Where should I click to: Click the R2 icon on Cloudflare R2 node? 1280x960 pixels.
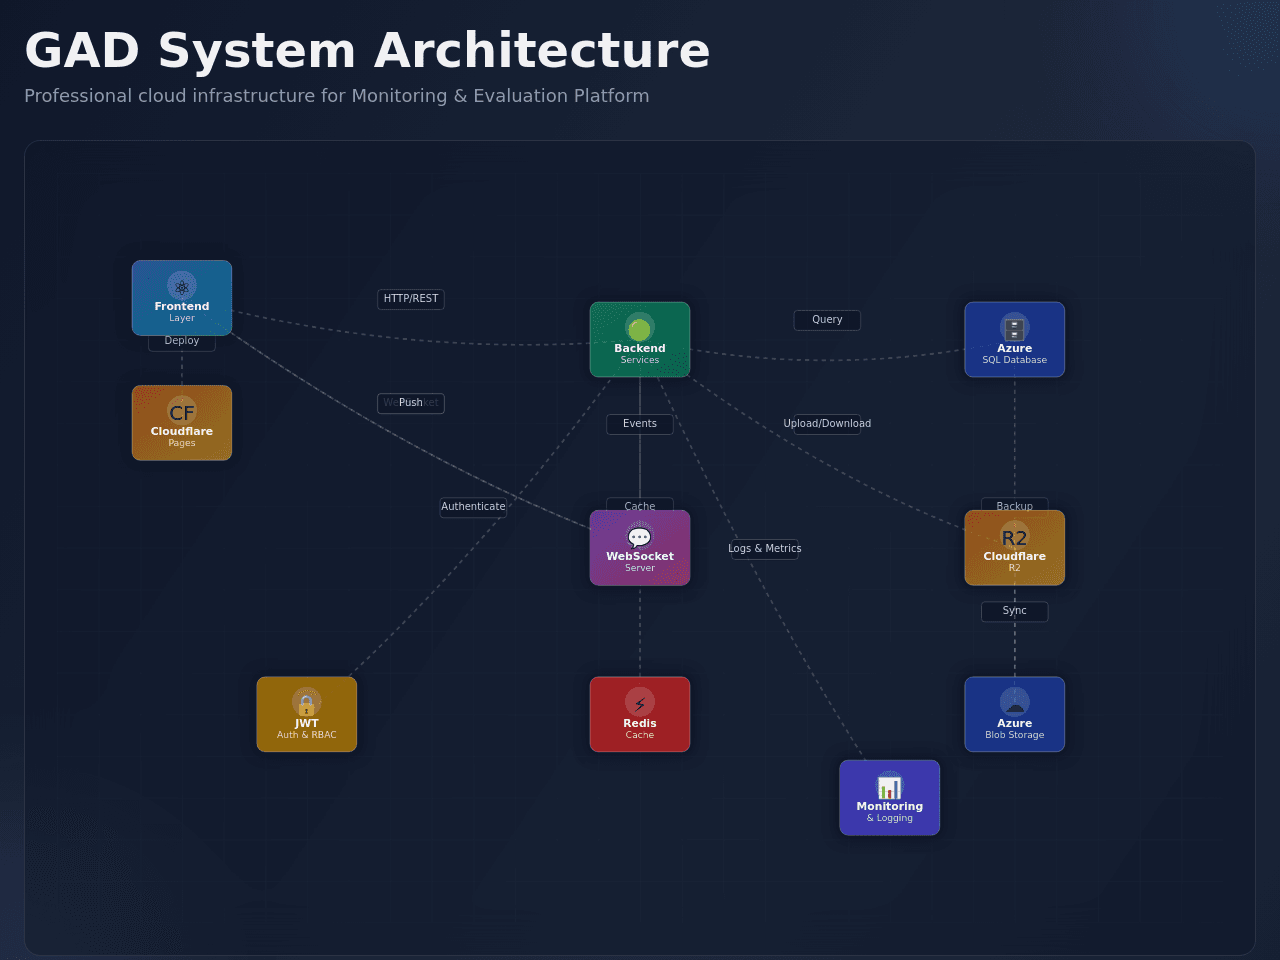pos(1015,536)
